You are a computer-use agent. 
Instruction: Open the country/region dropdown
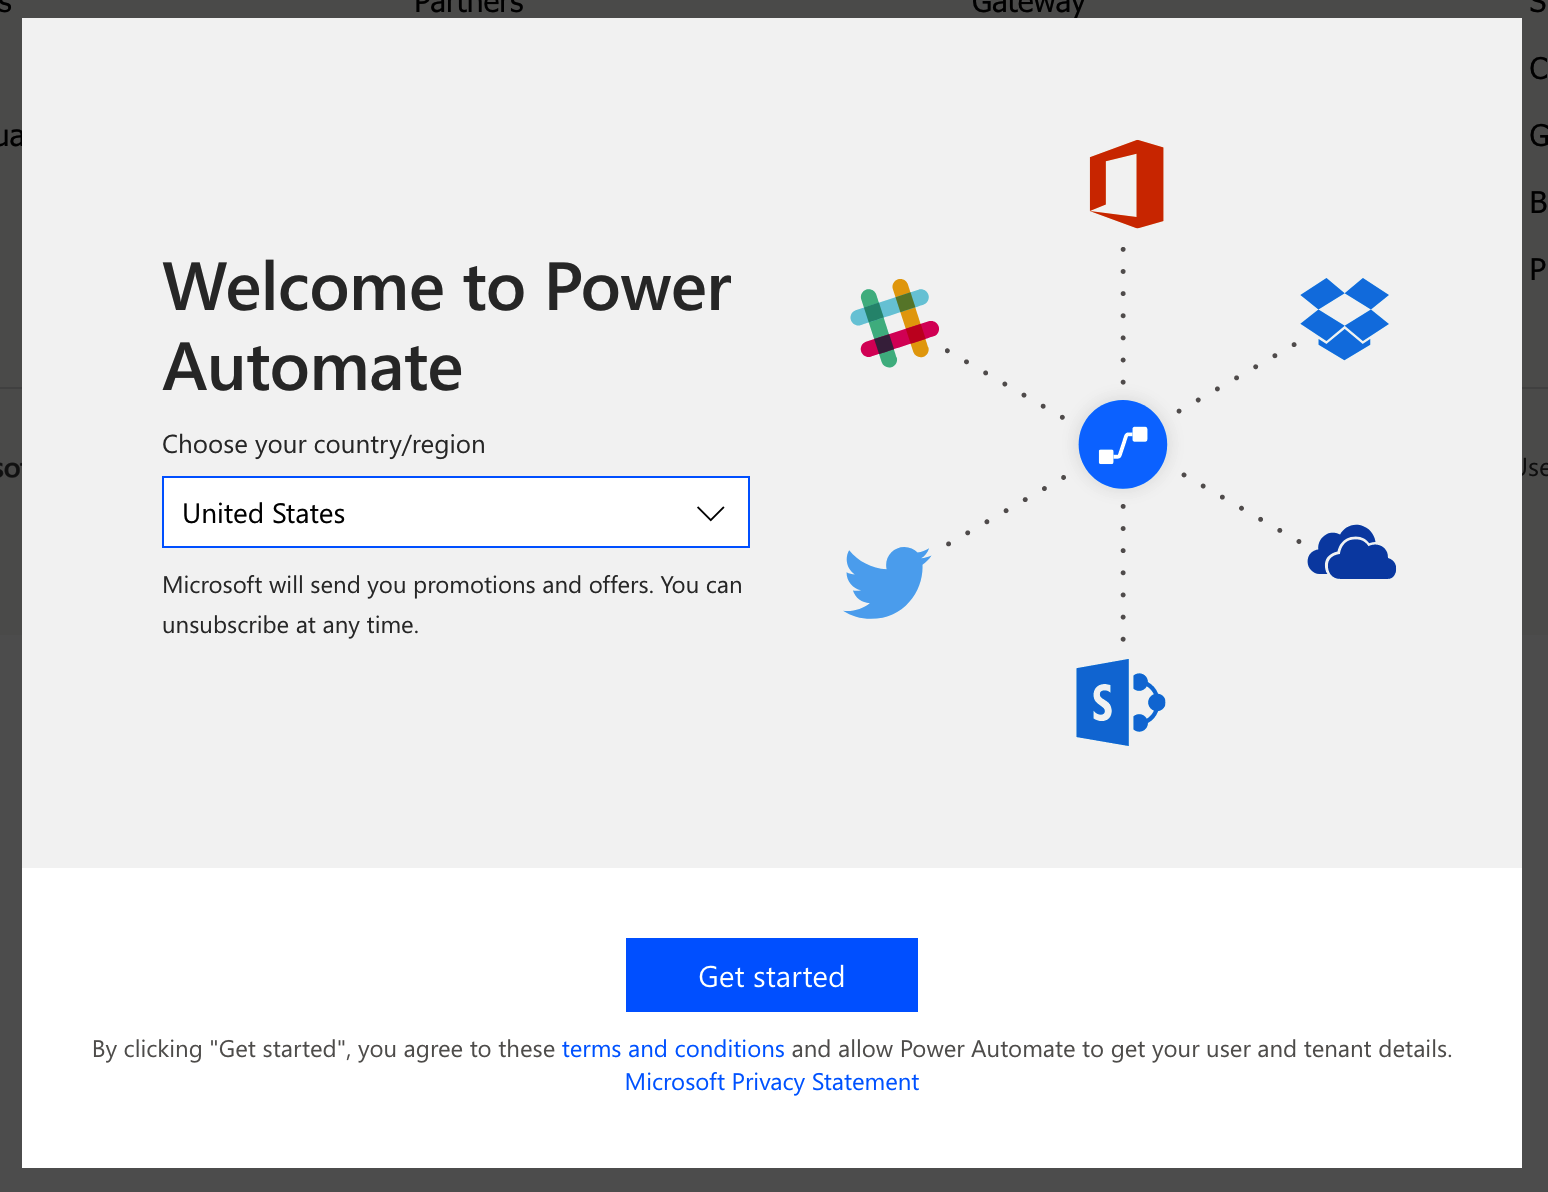coord(456,512)
